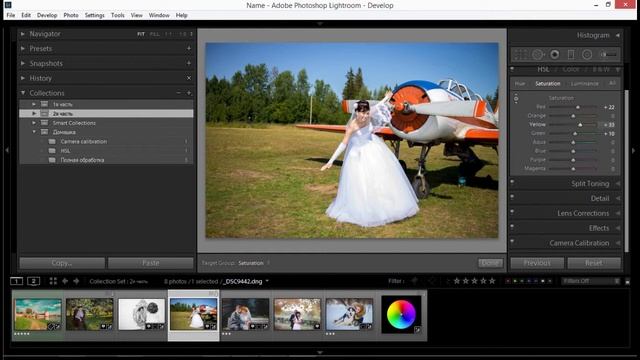Set Navigator zoom to FIT
640x360 pixels.
tap(141, 34)
